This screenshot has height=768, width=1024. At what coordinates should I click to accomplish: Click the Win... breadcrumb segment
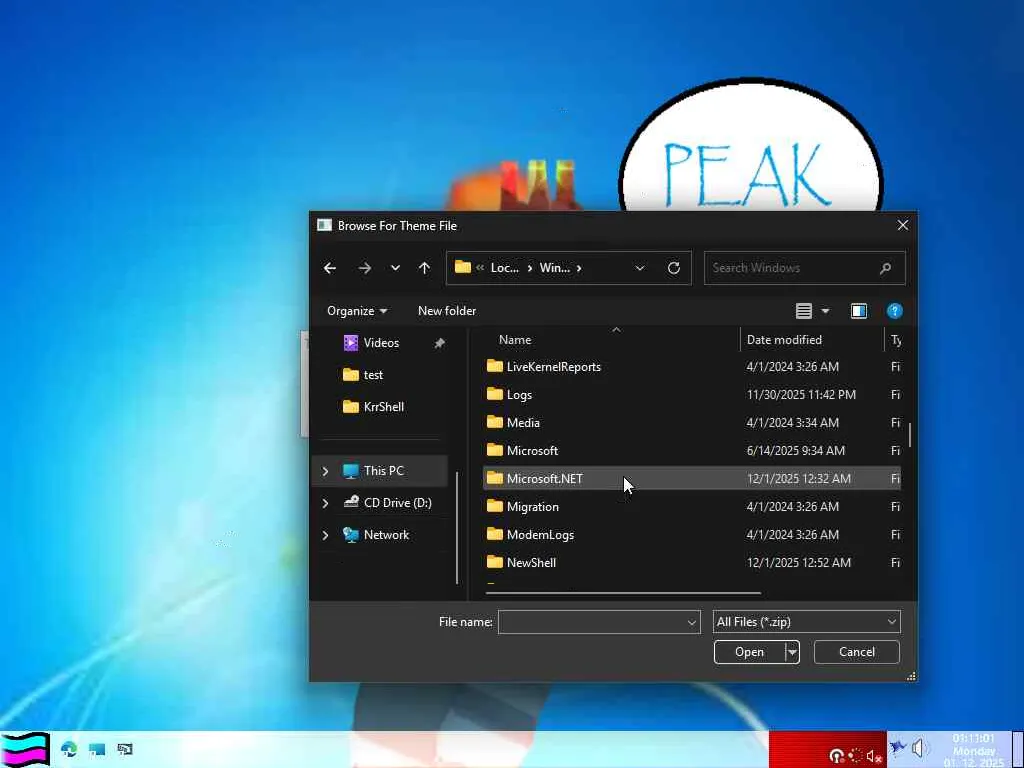tap(554, 268)
